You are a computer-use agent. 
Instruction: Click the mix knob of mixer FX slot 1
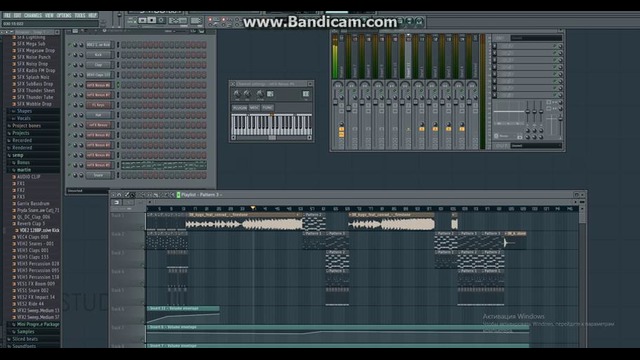point(560,46)
